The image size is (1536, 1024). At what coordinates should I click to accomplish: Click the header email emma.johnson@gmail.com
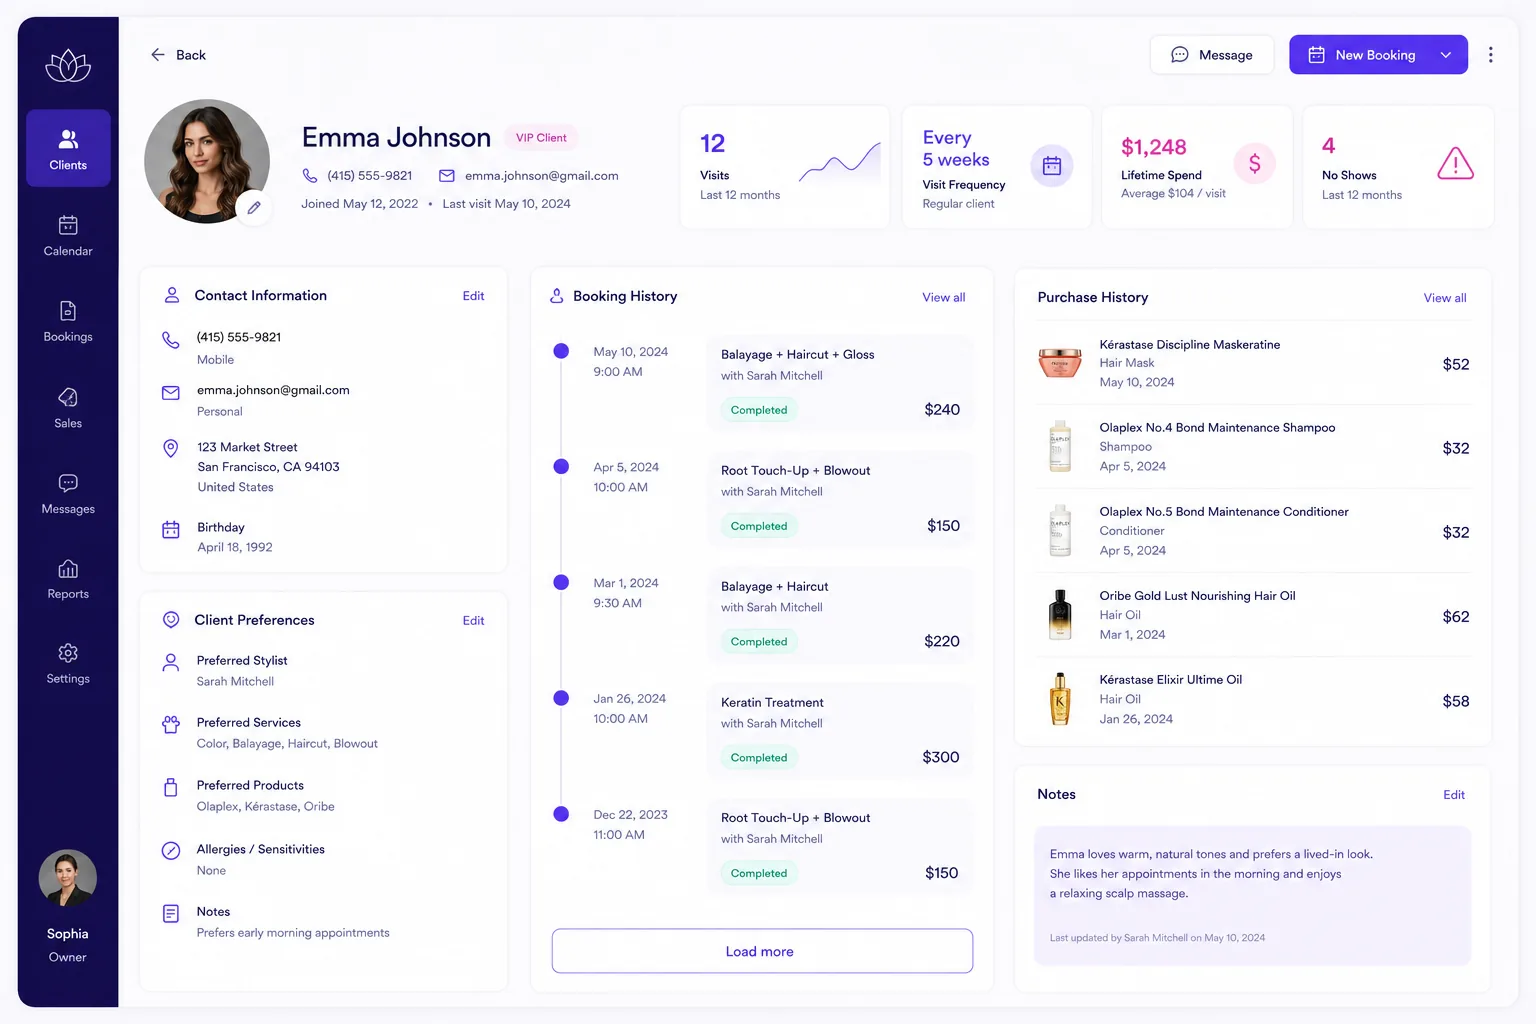click(541, 176)
